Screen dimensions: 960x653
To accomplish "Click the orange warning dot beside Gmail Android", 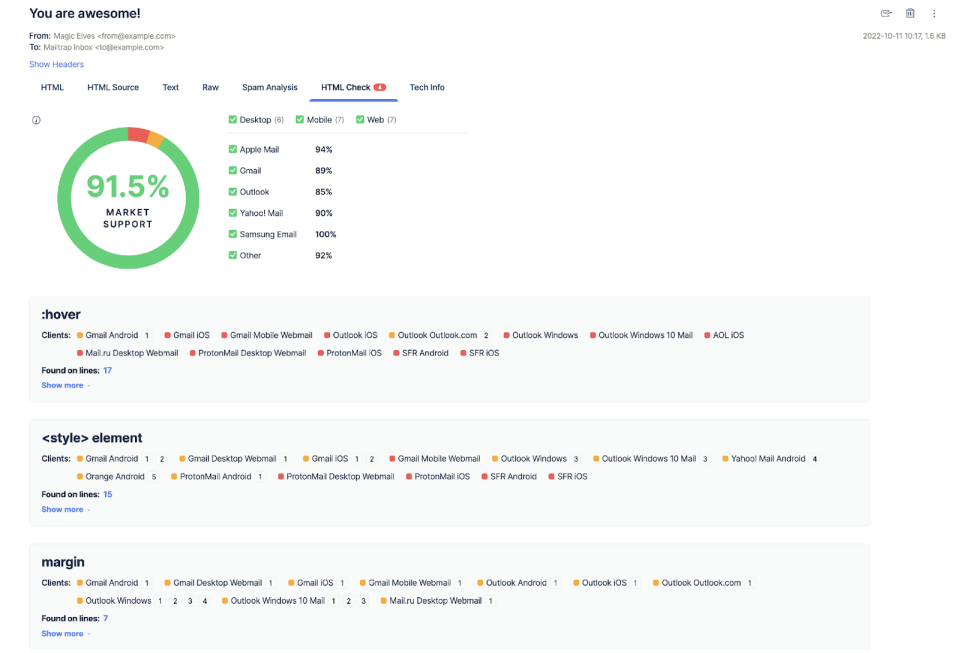I will pyautogui.click(x=80, y=335).
